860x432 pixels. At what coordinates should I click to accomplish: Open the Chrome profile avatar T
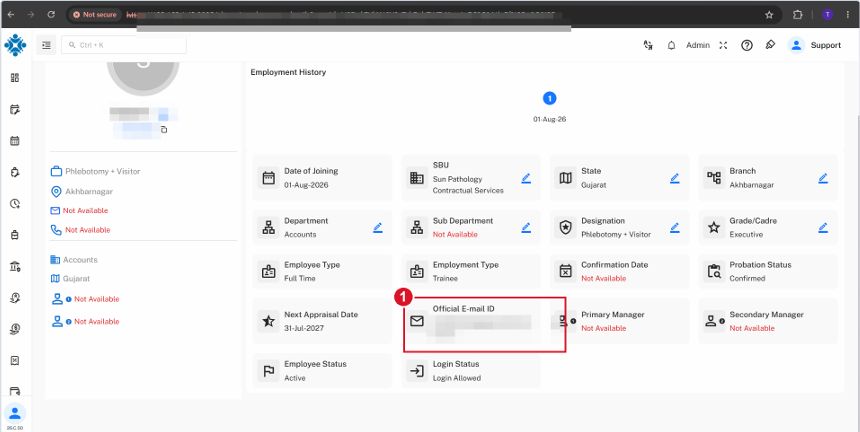pos(827,15)
